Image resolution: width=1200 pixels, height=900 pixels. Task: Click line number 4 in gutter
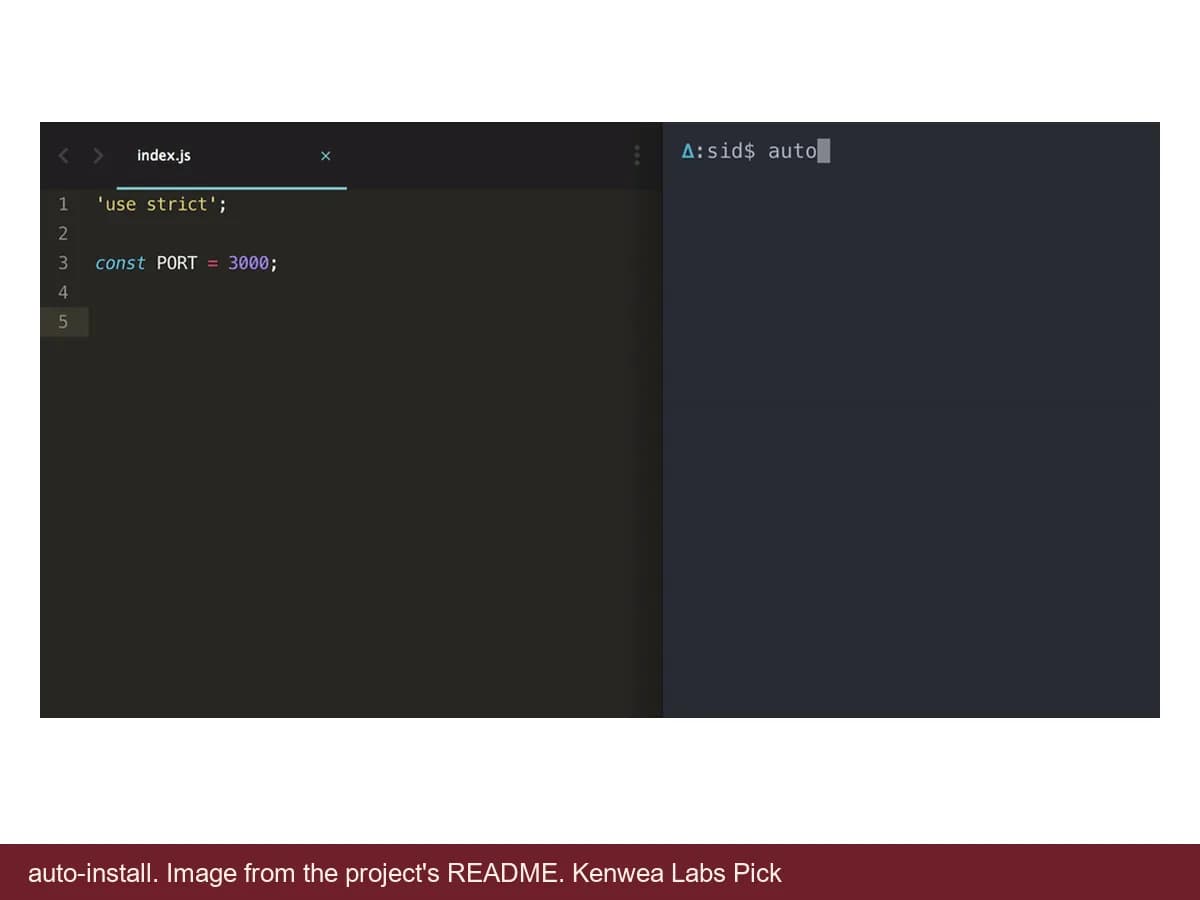pos(63,293)
